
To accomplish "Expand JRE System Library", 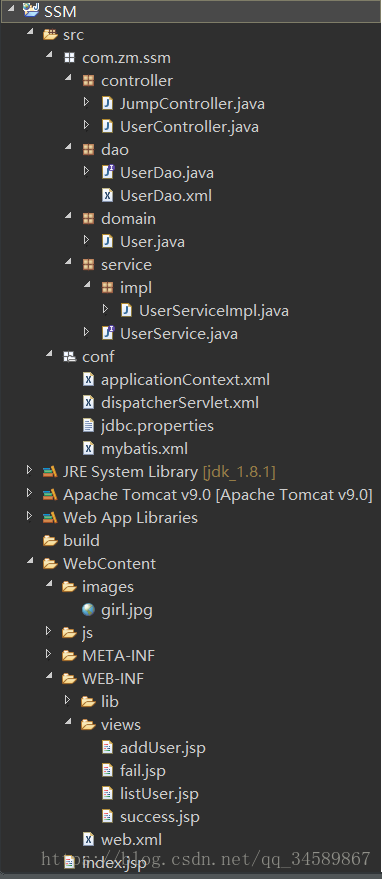I will click(x=29, y=470).
